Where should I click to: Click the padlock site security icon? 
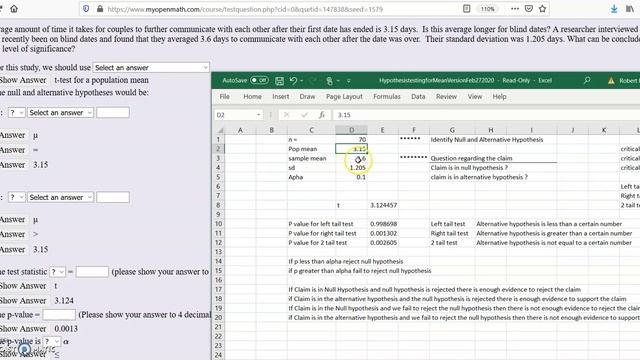(x=100, y=9)
